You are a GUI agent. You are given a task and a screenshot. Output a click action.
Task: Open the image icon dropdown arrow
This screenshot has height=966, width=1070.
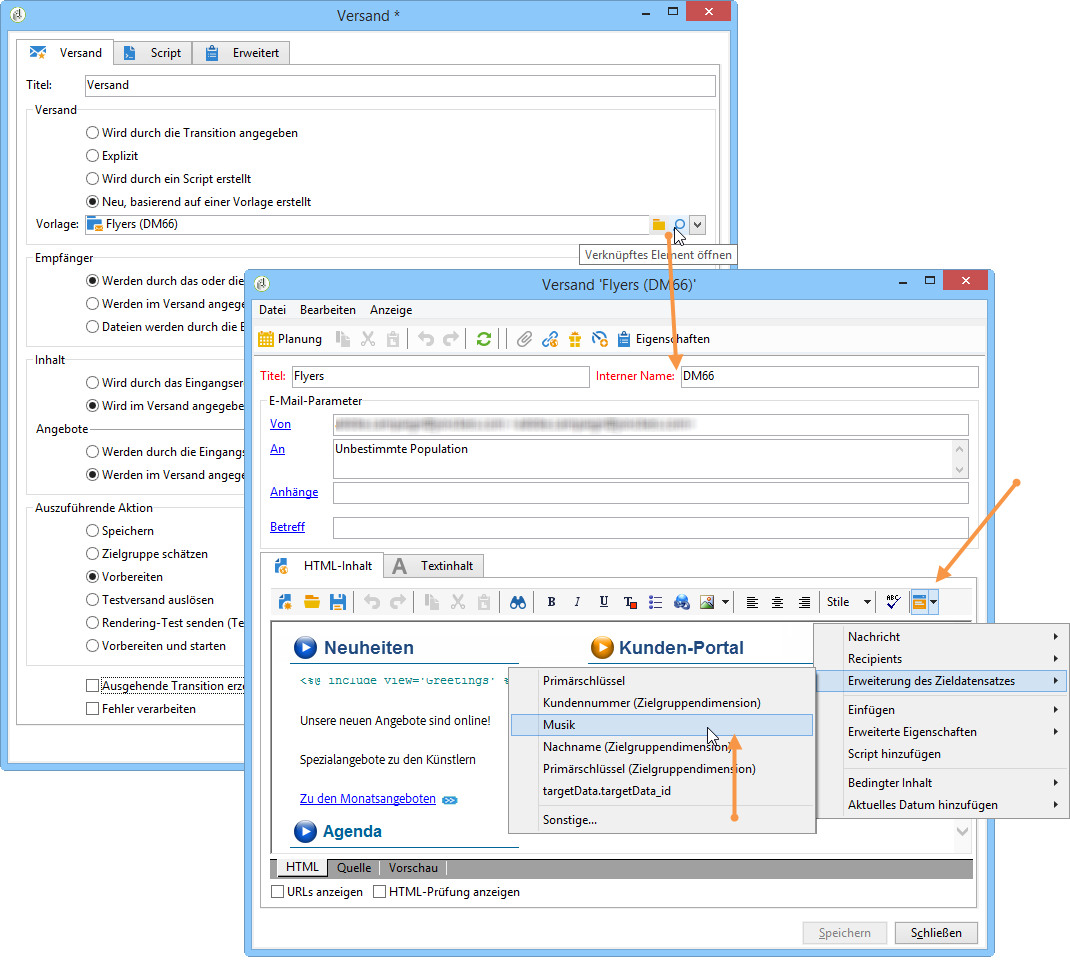point(725,602)
